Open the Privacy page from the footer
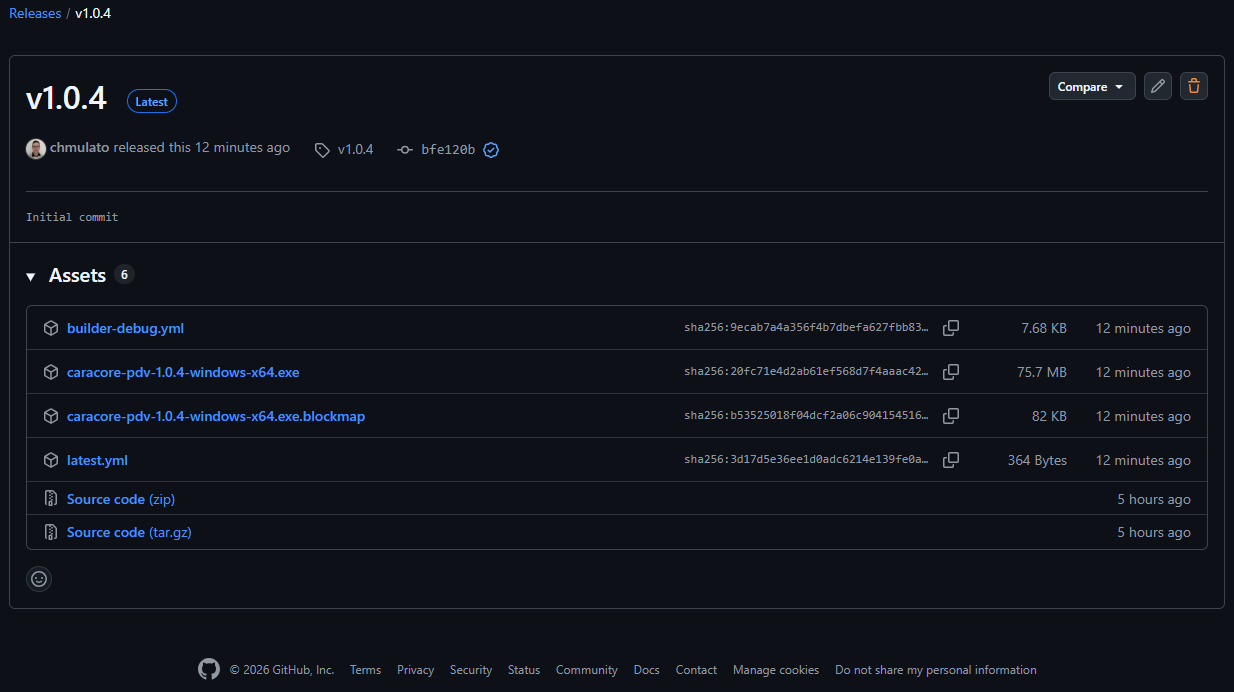The width and height of the screenshot is (1234, 692). (x=415, y=669)
